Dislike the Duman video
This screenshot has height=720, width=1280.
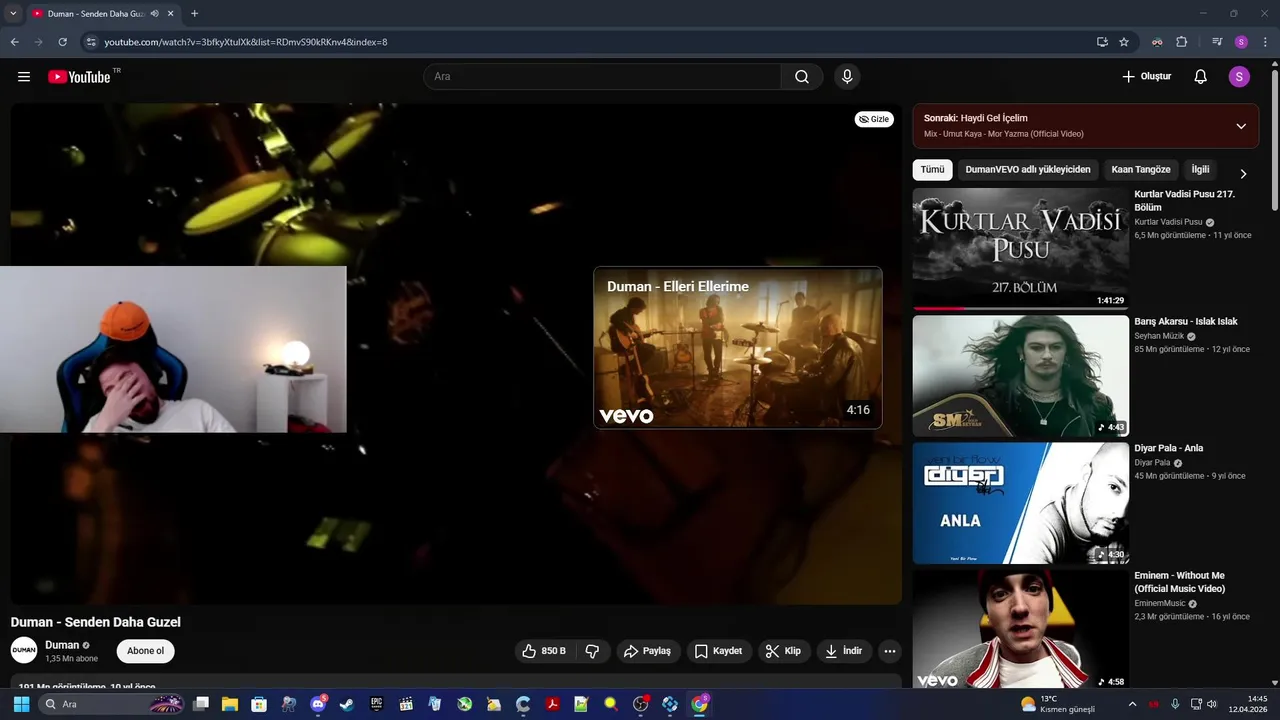tap(592, 651)
